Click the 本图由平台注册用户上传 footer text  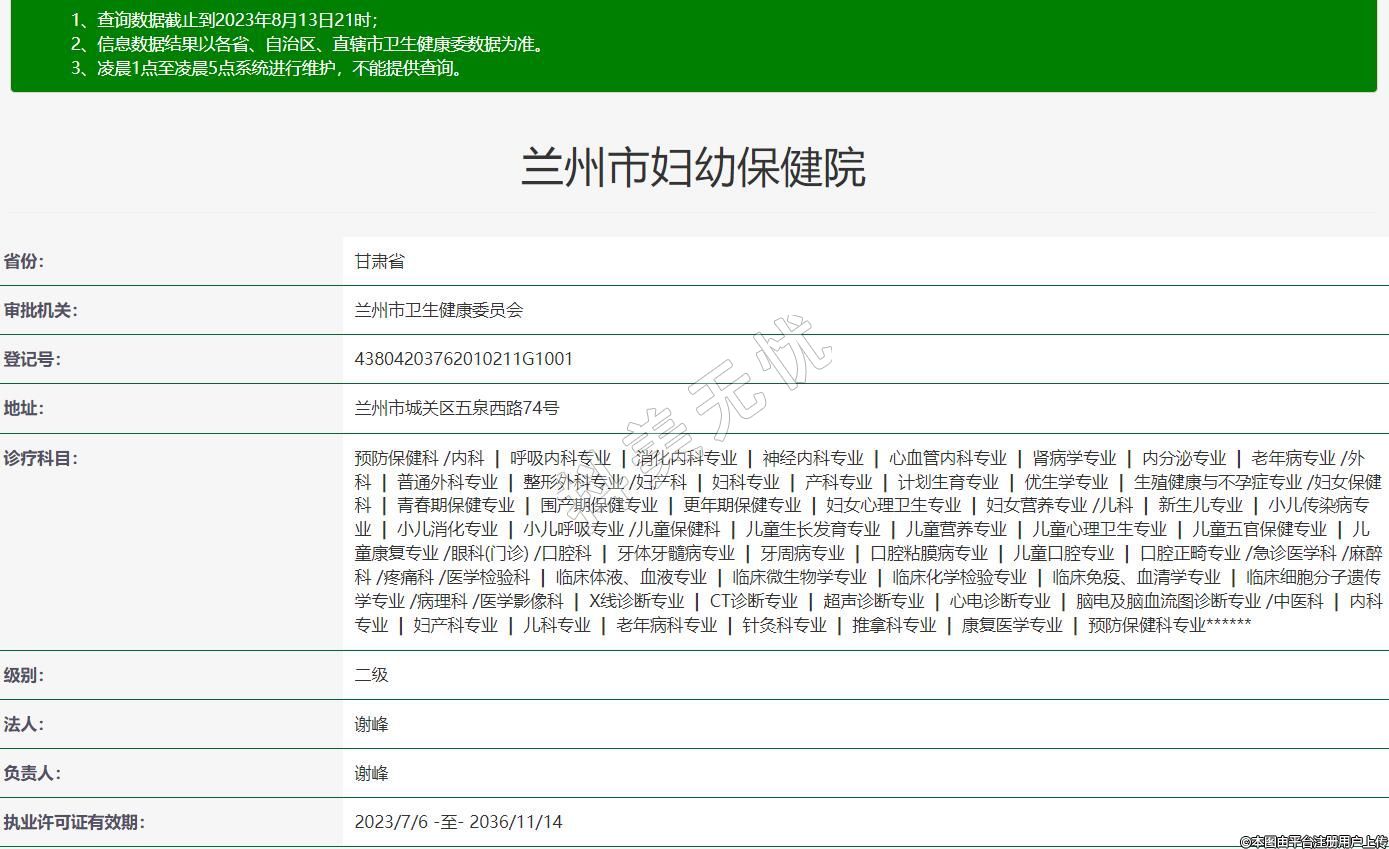[1313, 841]
